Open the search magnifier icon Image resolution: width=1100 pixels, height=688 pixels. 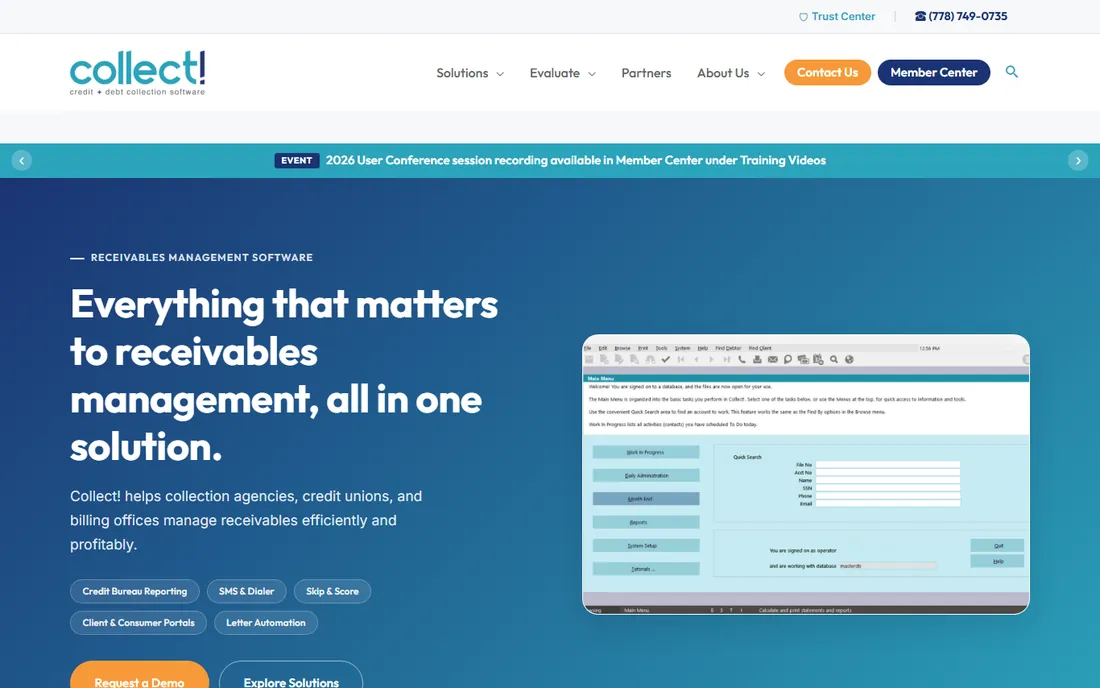tap(1012, 72)
